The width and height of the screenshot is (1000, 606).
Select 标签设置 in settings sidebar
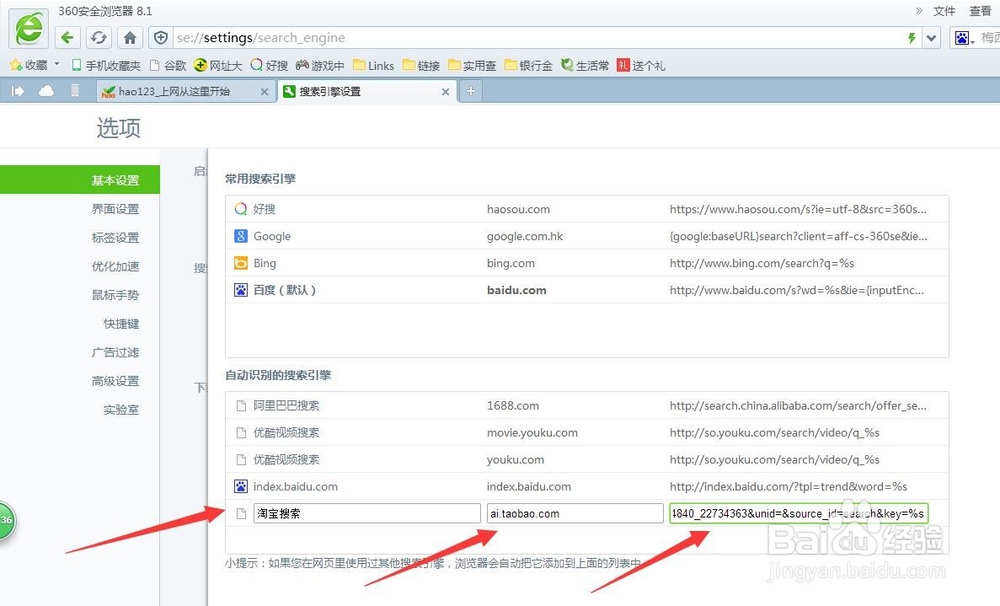pyautogui.click(x=115, y=237)
